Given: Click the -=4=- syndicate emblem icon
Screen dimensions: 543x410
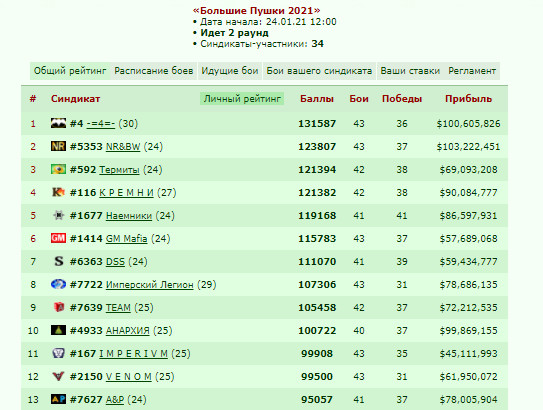Looking at the screenshot, I should tap(58, 123).
